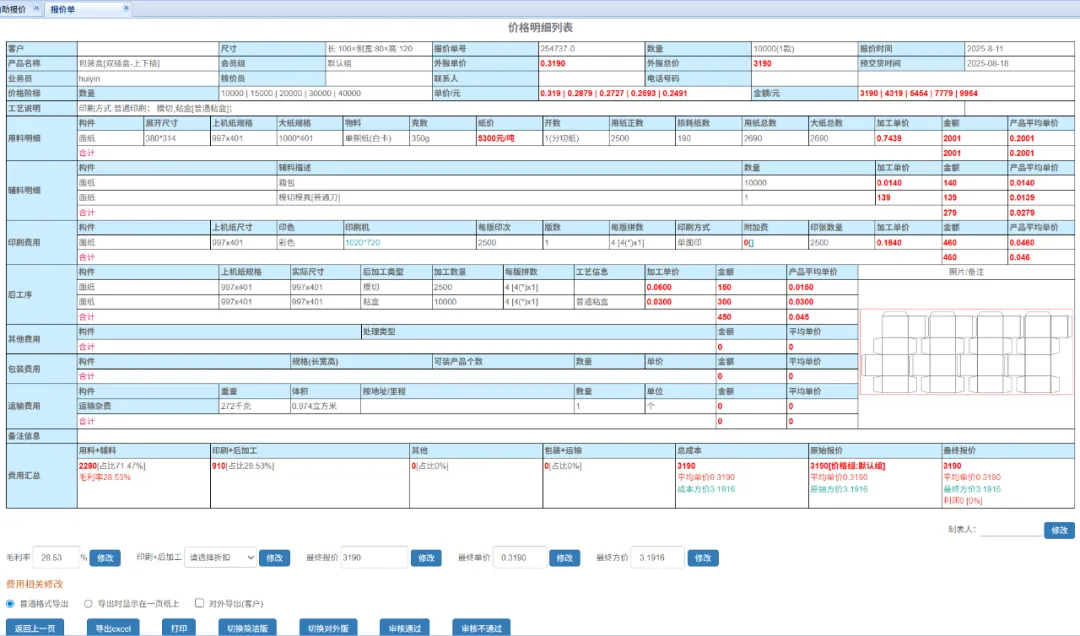Click 修改 button beside 最终单价 field
Image resolution: width=1080 pixels, height=636 pixels.
[x=564, y=558]
